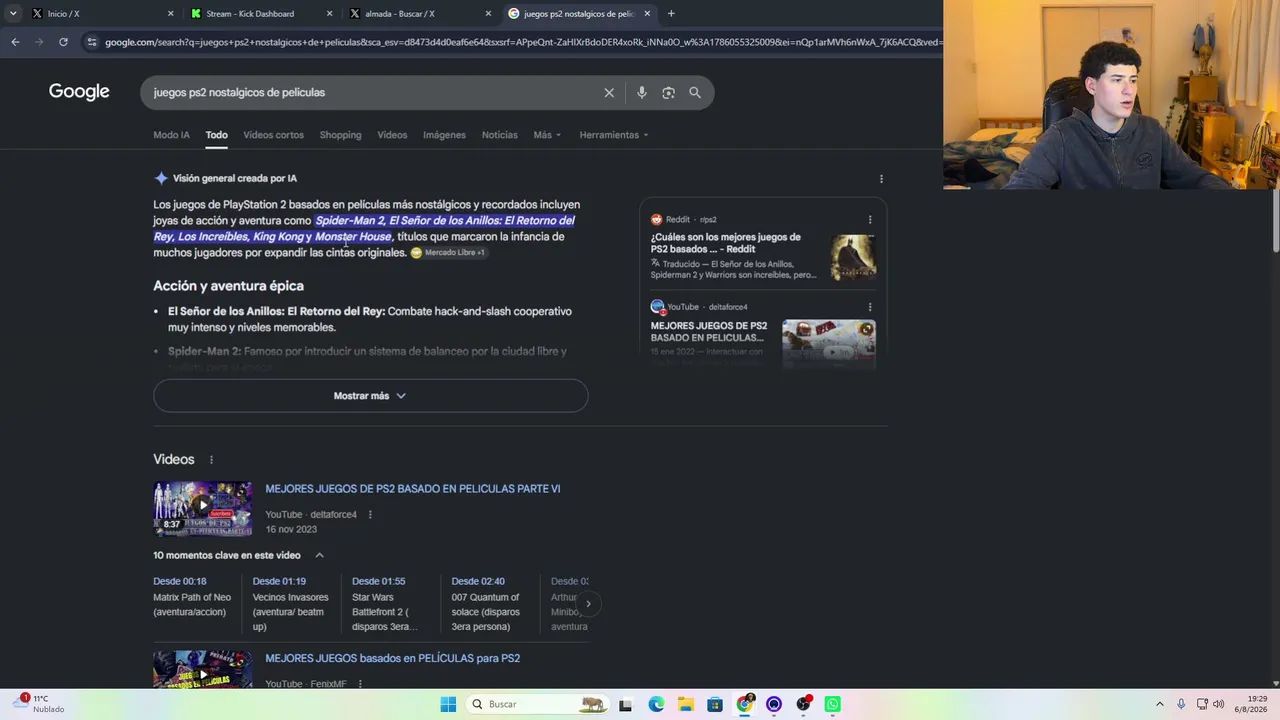The height and width of the screenshot is (720, 1280).
Task: Open File Explorer from the taskbar
Action: 685,704
